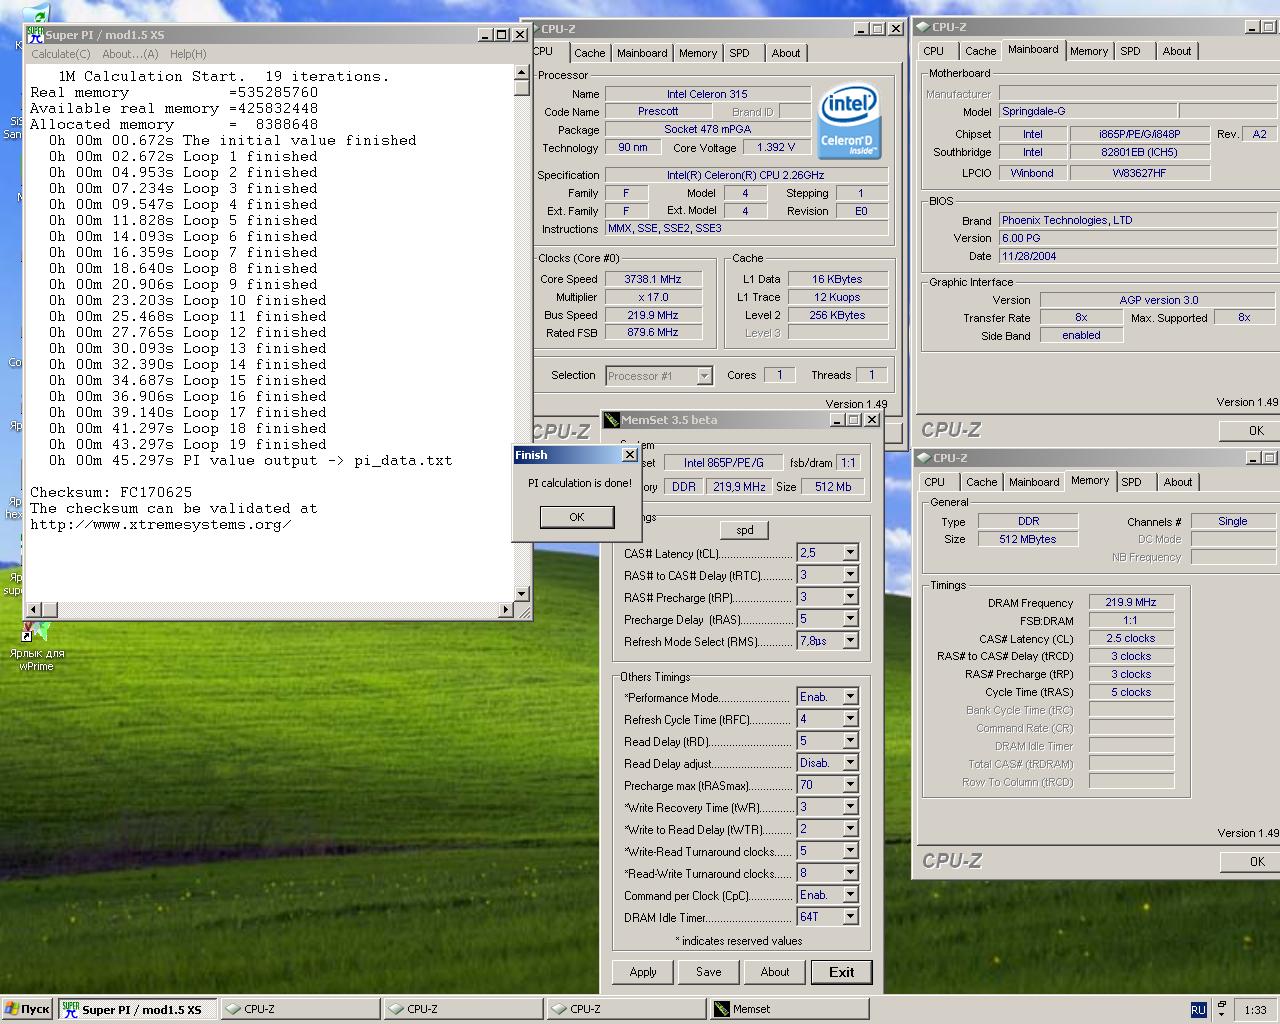Open Read Delay adjust dropdown
Viewport: 1280px width, 1024px height.
click(850, 763)
